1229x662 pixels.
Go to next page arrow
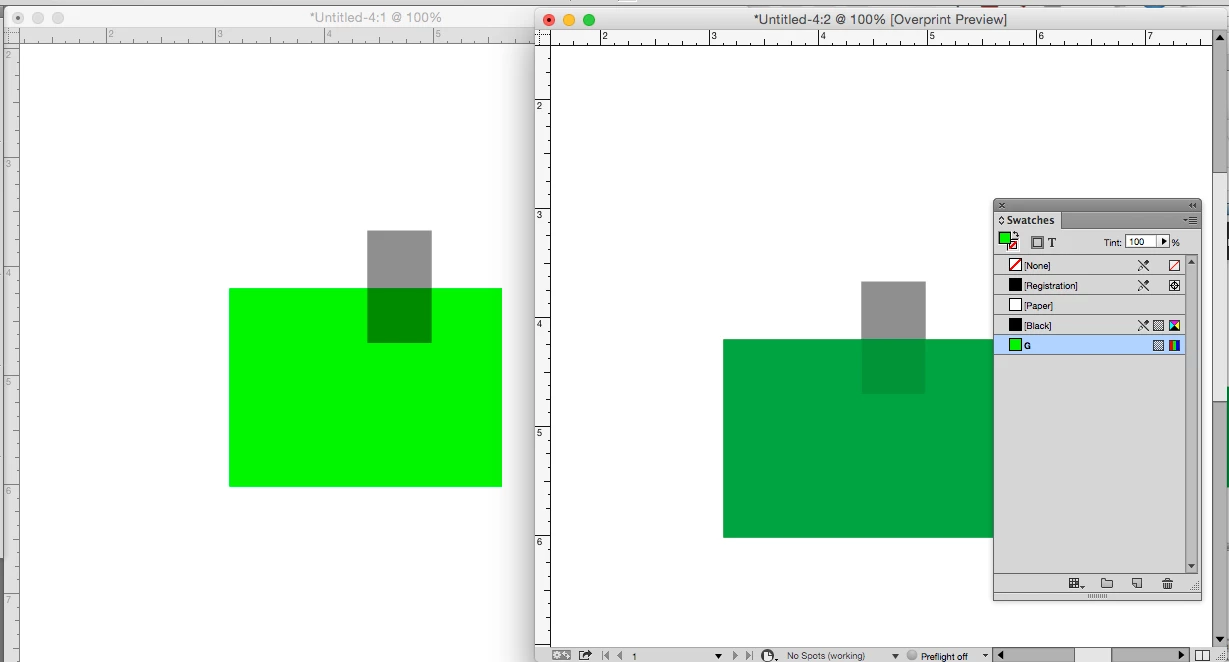point(735,656)
